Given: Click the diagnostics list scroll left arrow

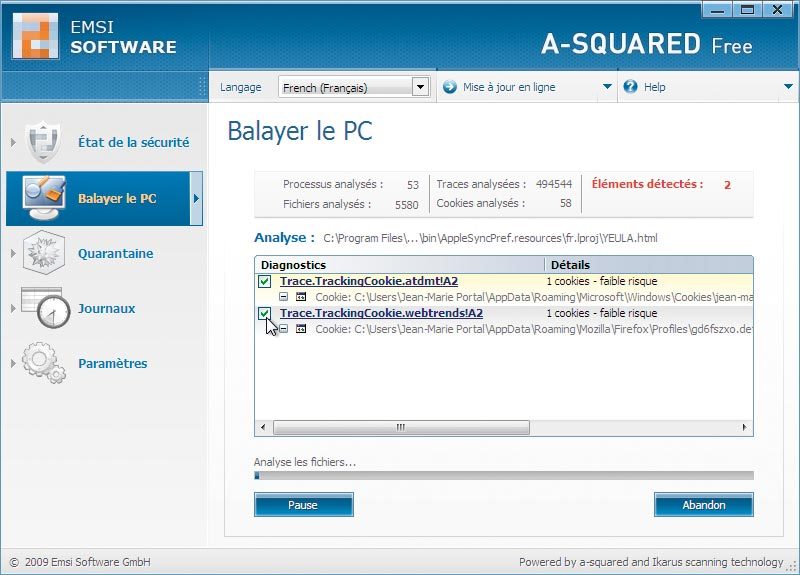Looking at the screenshot, I should 263,427.
